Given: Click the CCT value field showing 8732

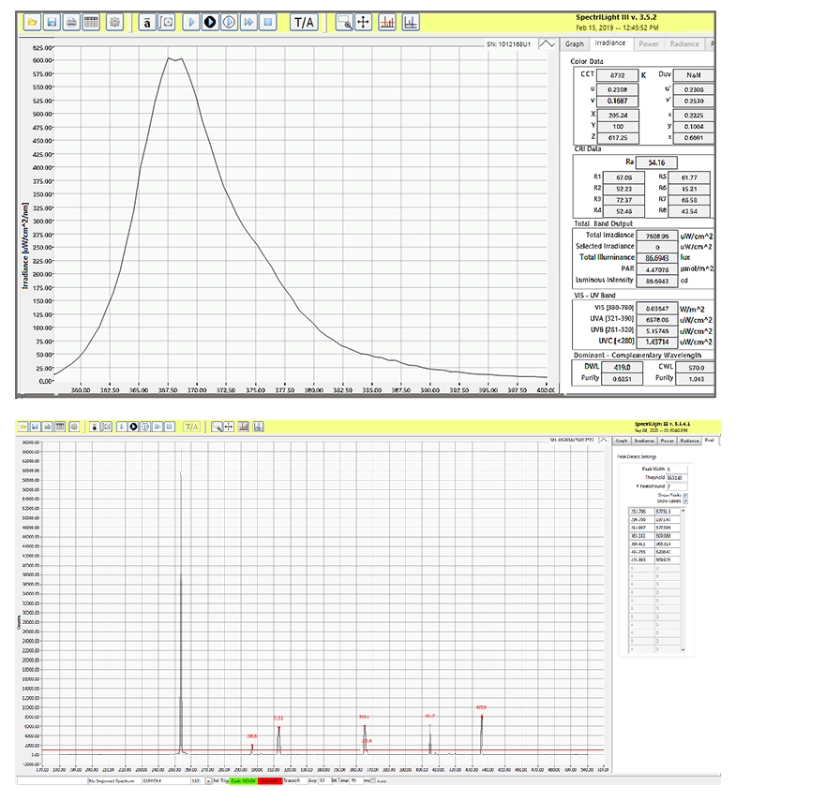Looking at the screenshot, I should (x=617, y=76).
